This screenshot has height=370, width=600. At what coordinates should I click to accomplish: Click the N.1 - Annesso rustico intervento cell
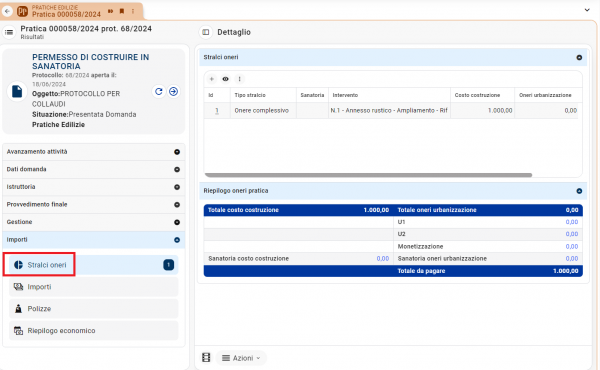coord(389,111)
